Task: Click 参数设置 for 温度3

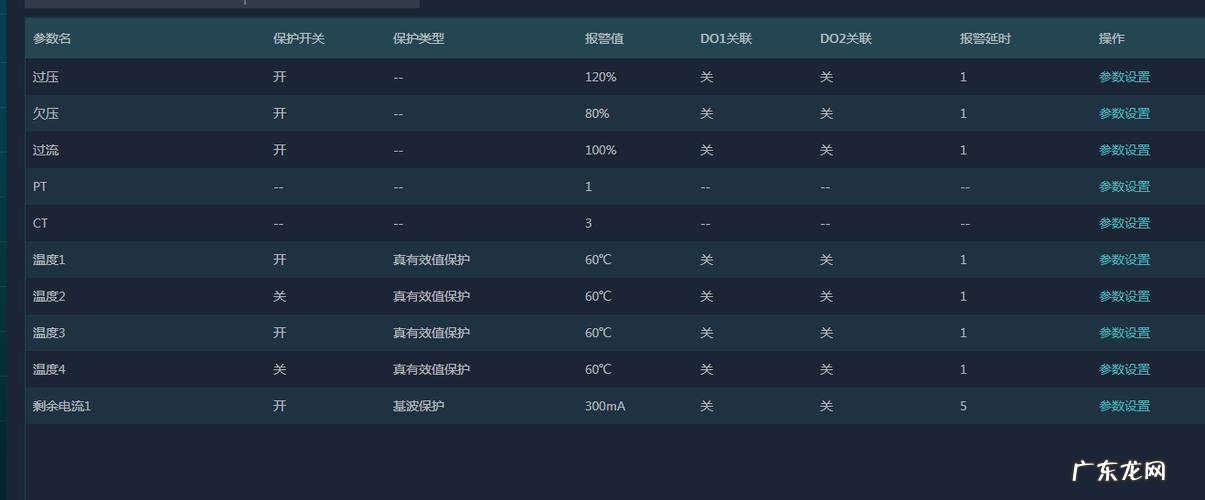Action: (x=1124, y=333)
